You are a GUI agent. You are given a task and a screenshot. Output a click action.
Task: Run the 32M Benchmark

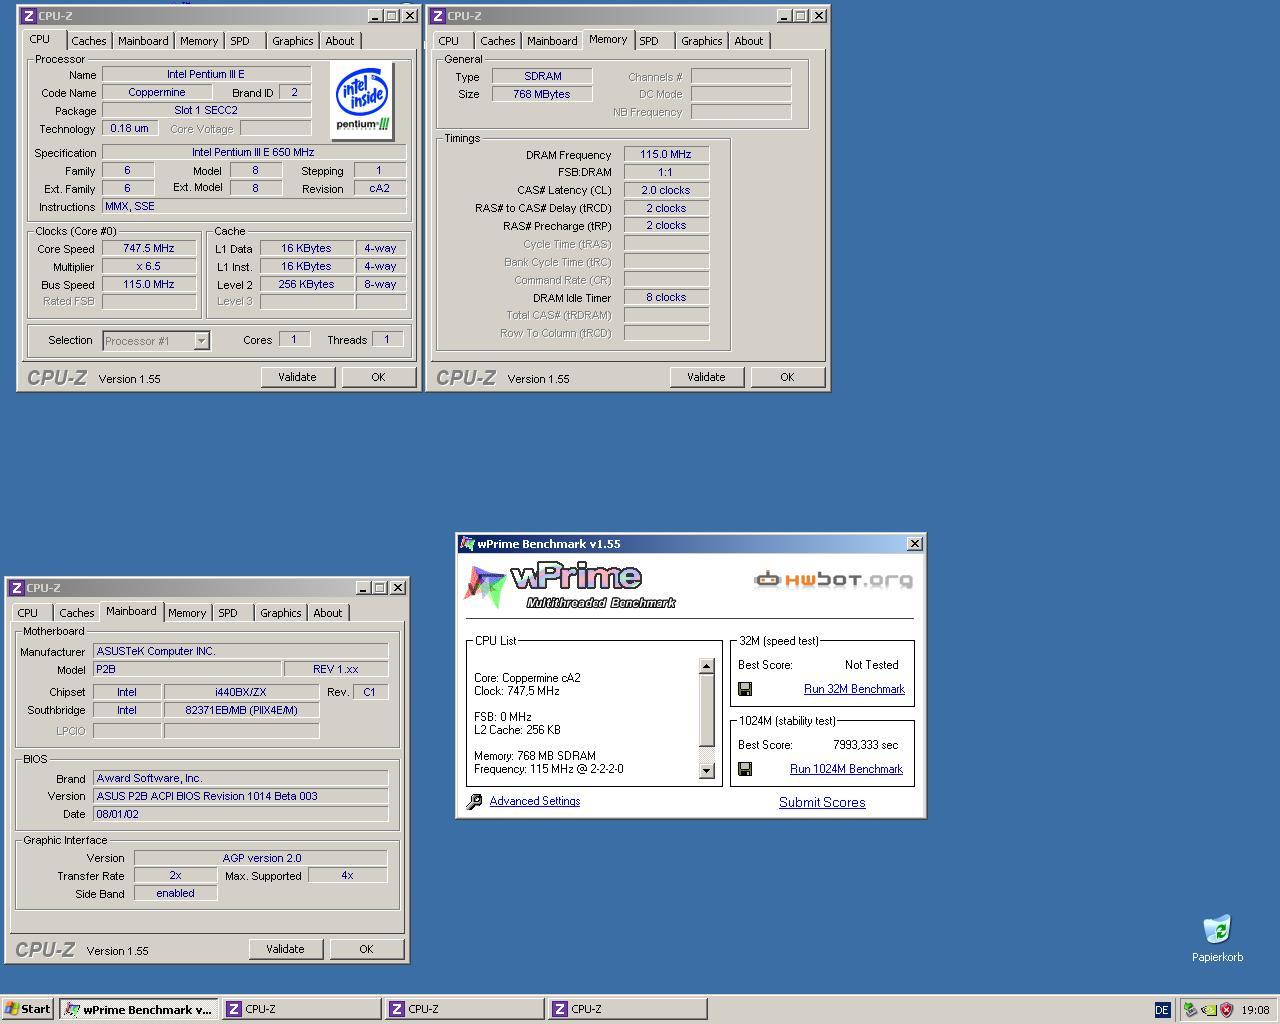(x=854, y=689)
